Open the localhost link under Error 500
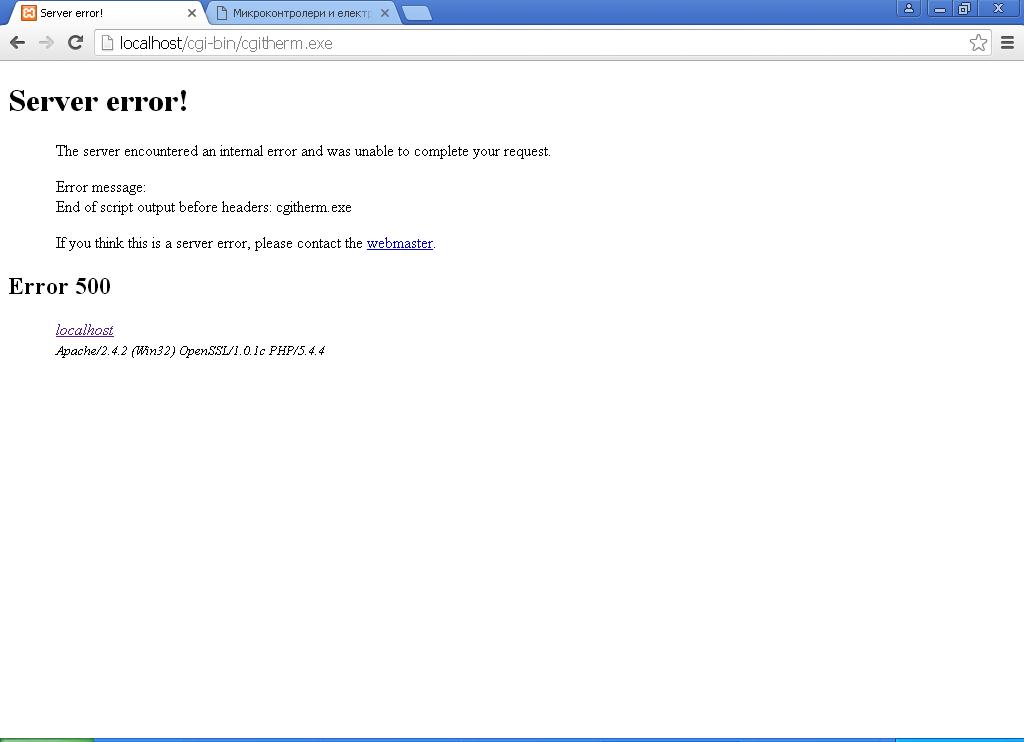The height and width of the screenshot is (742, 1024). [85, 330]
